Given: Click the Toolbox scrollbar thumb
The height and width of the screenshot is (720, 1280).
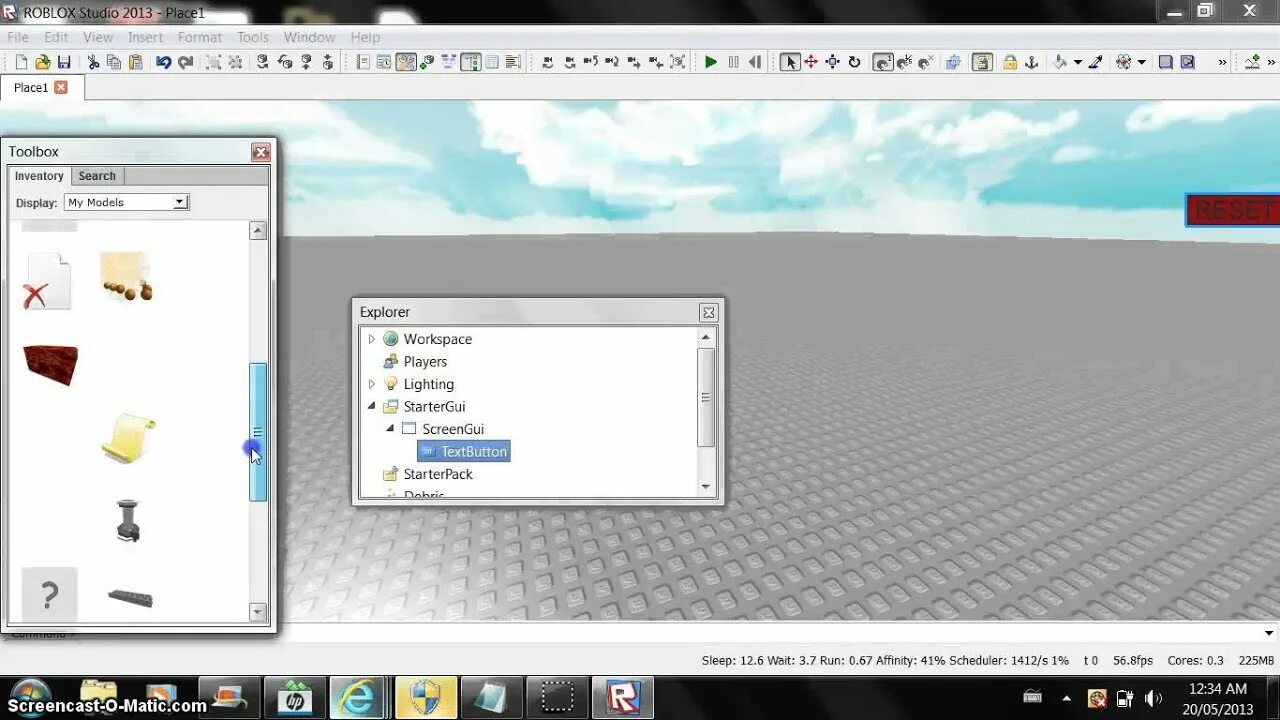Looking at the screenshot, I should click(x=258, y=432).
